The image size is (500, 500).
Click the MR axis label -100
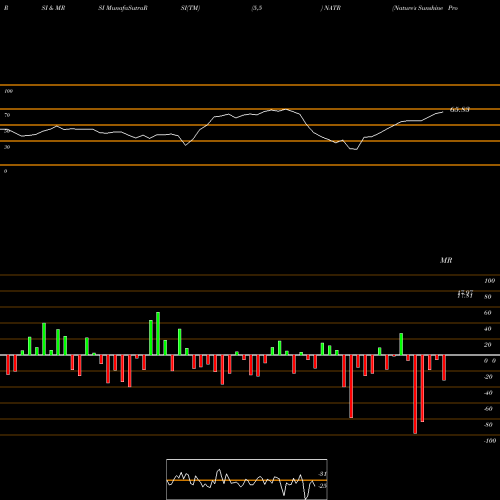click(x=490, y=441)
